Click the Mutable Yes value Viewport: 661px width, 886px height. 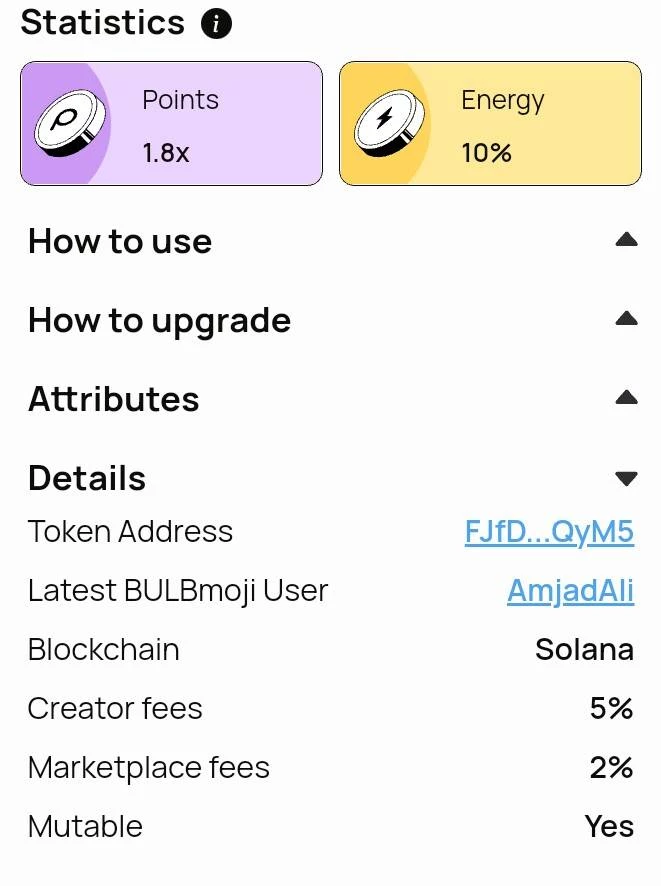tap(610, 826)
